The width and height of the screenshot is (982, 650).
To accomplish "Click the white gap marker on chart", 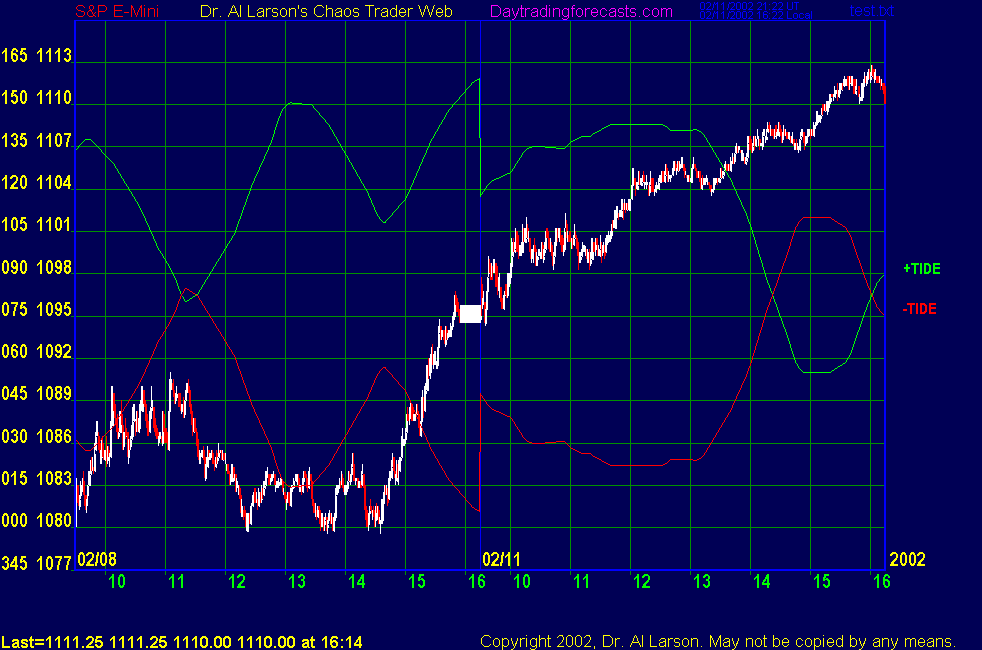I will 470,314.
